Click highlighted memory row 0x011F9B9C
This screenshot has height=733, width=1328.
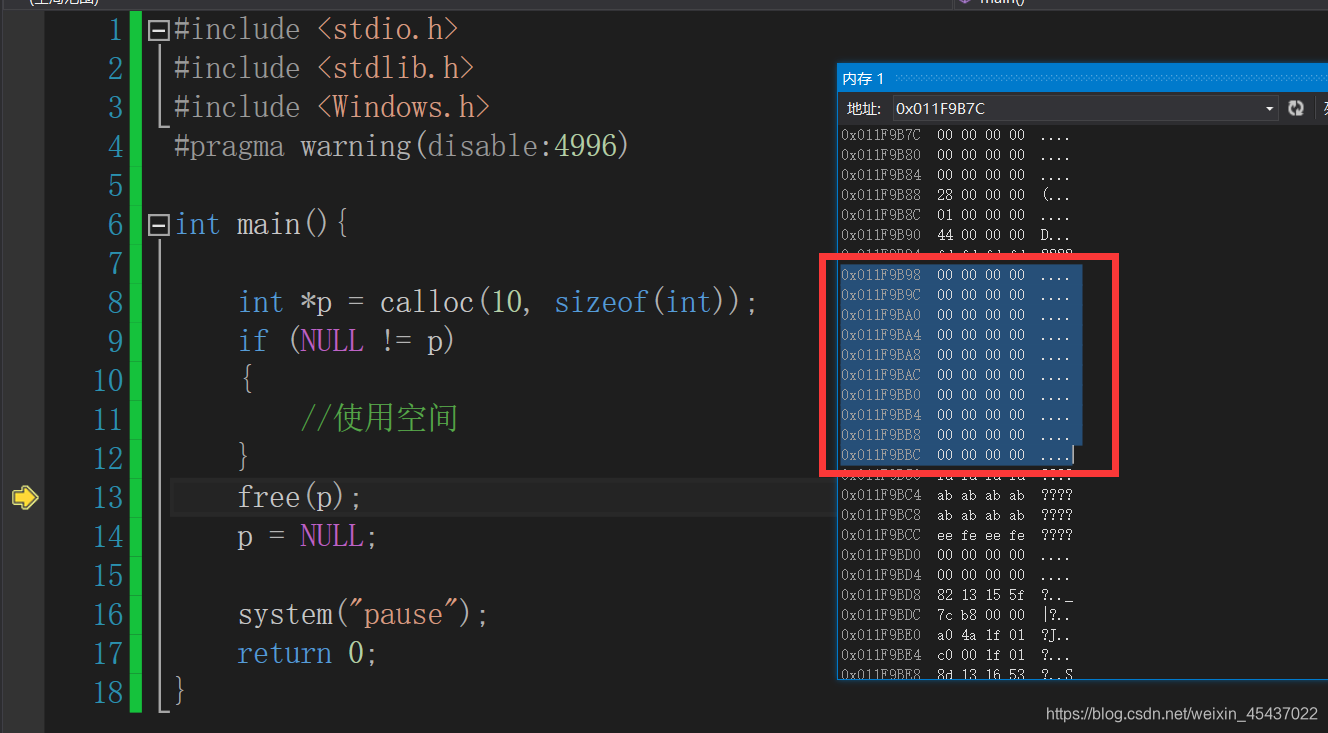click(955, 295)
